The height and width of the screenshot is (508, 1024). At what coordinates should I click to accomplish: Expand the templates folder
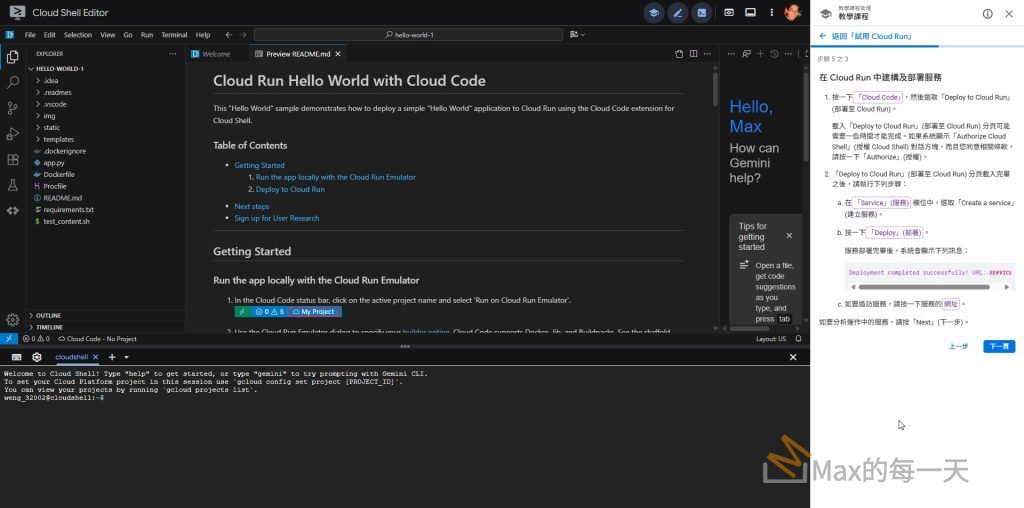pos(58,139)
